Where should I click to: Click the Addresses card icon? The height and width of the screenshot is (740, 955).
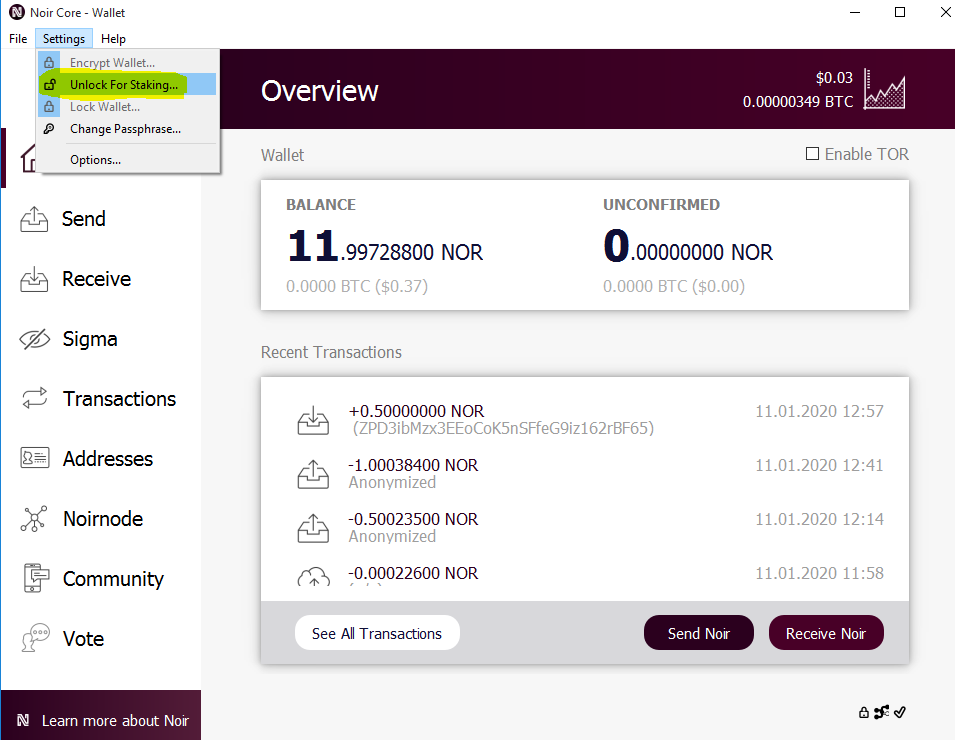pyautogui.click(x=35, y=459)
